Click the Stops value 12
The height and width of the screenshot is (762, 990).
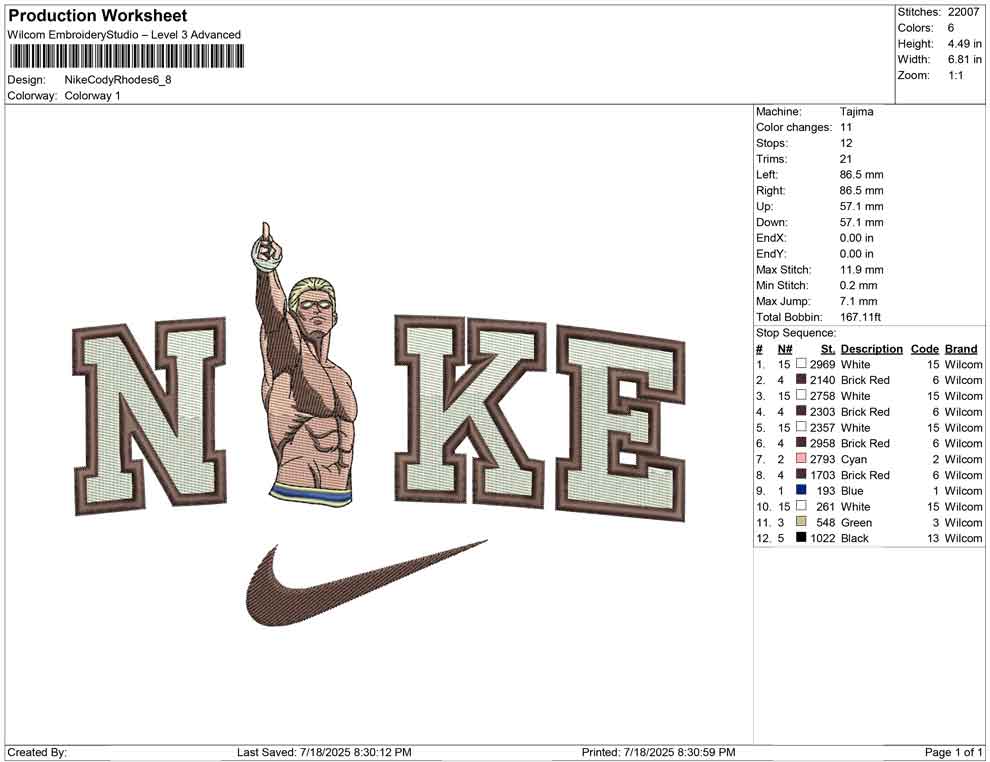tap(845, 143)
